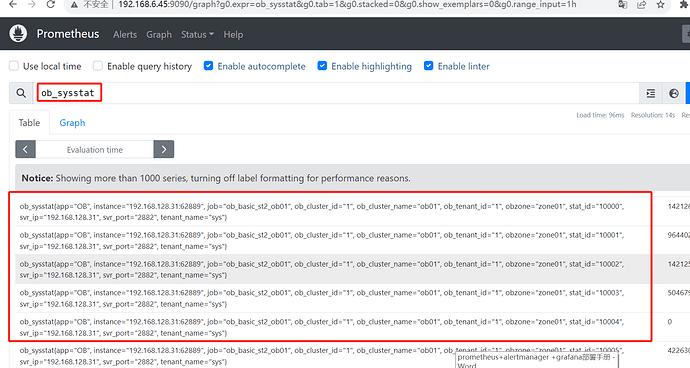
Task: Click the browser share icon
Action: point(642,4)
